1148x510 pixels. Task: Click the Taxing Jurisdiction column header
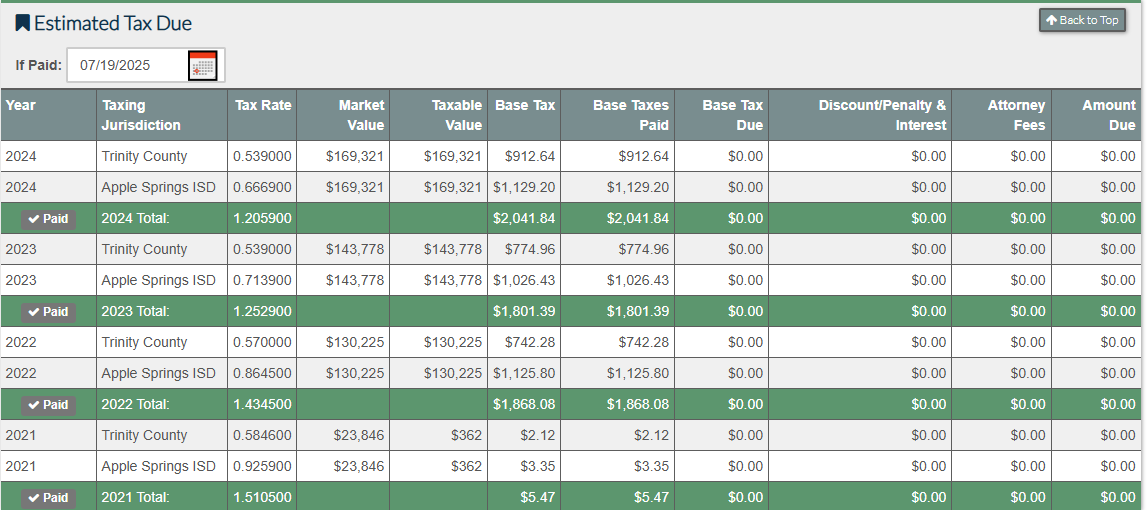141,115
